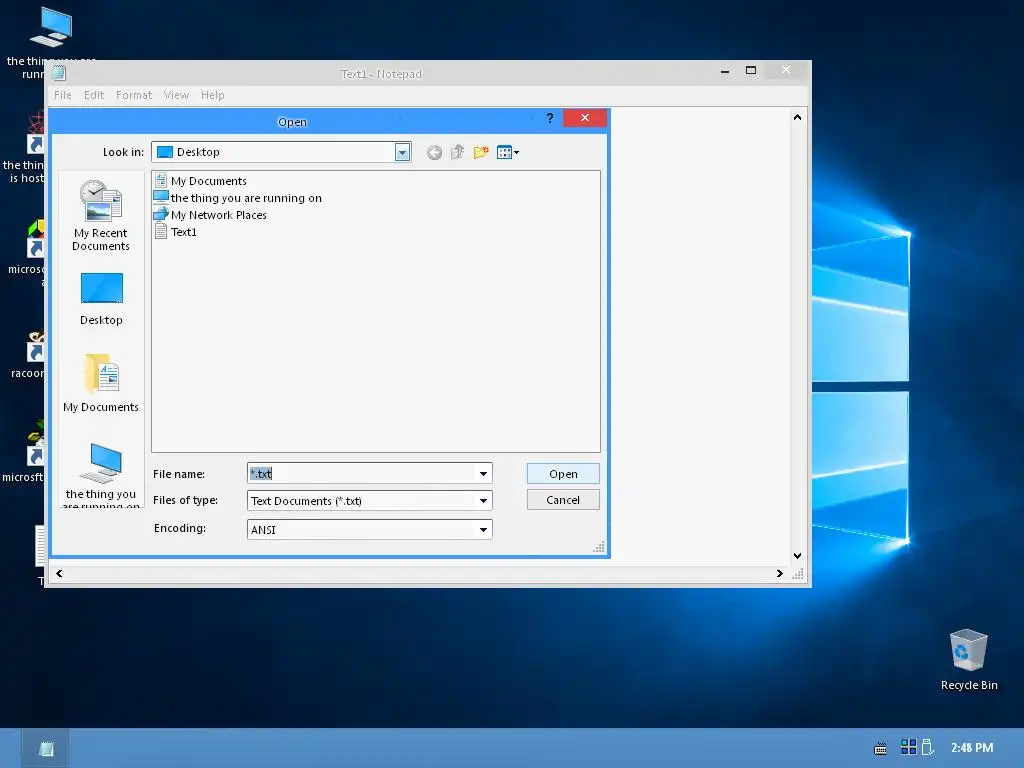Expand the Files of type dropdown
The image size is (1024, 768).
click(483, 501)
